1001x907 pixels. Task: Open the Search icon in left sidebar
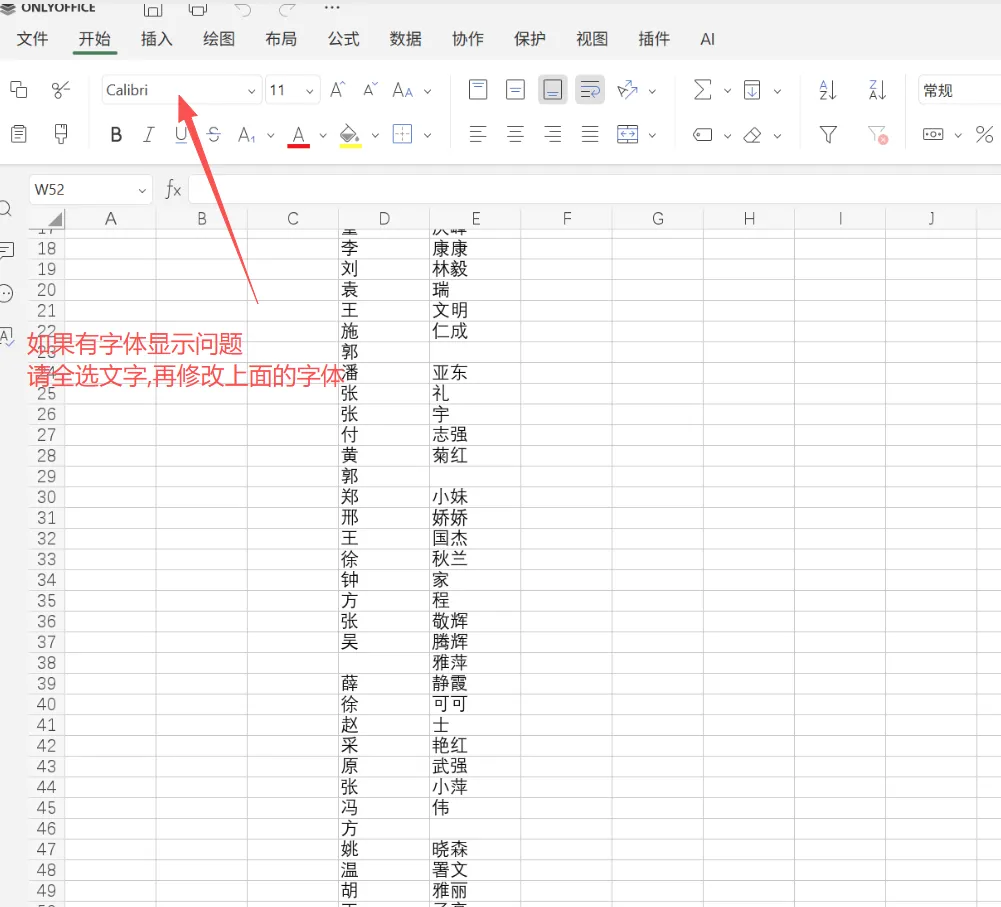tap(6, 209)
